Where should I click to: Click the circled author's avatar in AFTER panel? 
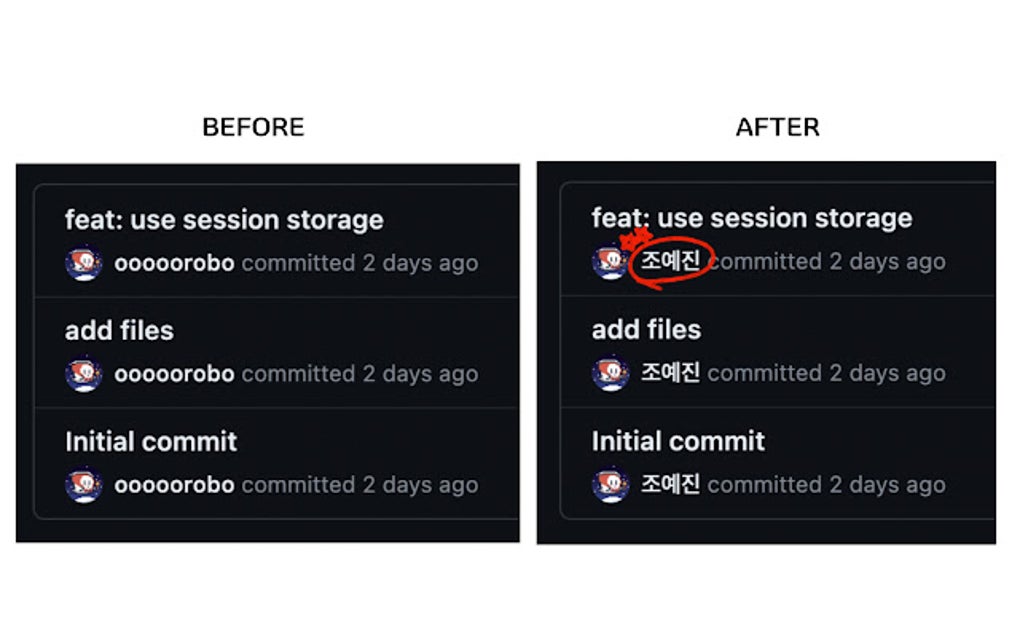point(610,261)
